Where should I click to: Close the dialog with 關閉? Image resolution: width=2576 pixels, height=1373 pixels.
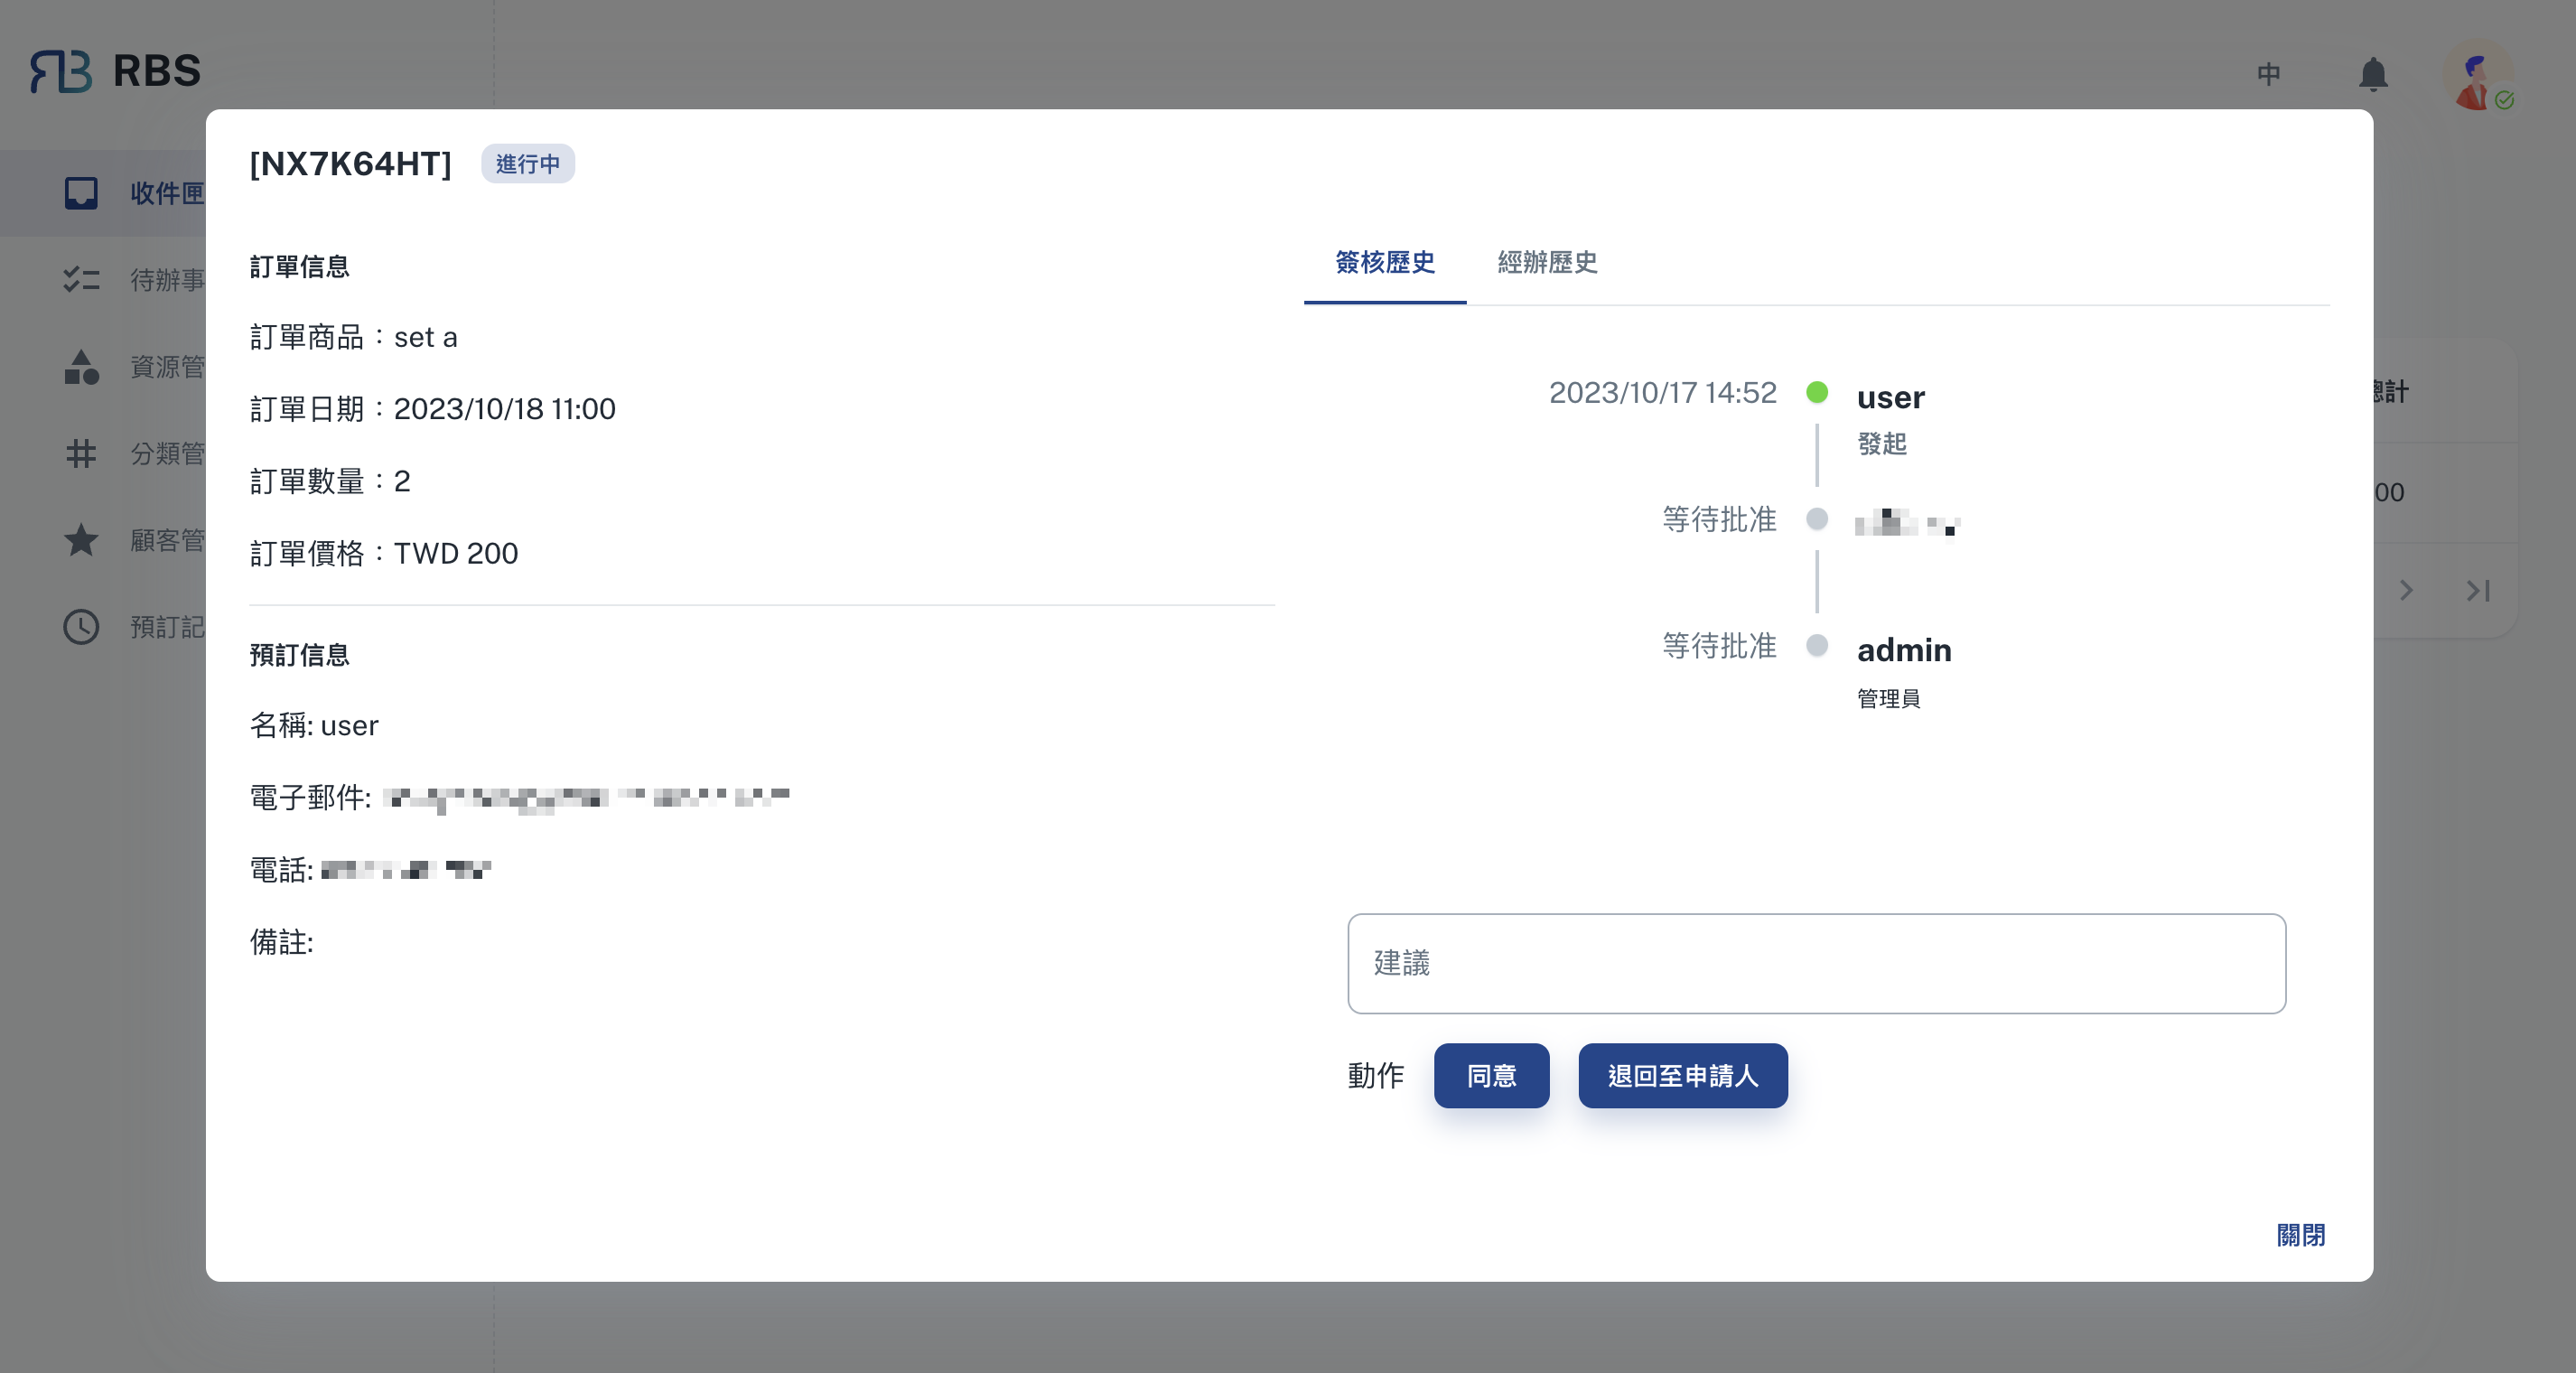2300,1235
